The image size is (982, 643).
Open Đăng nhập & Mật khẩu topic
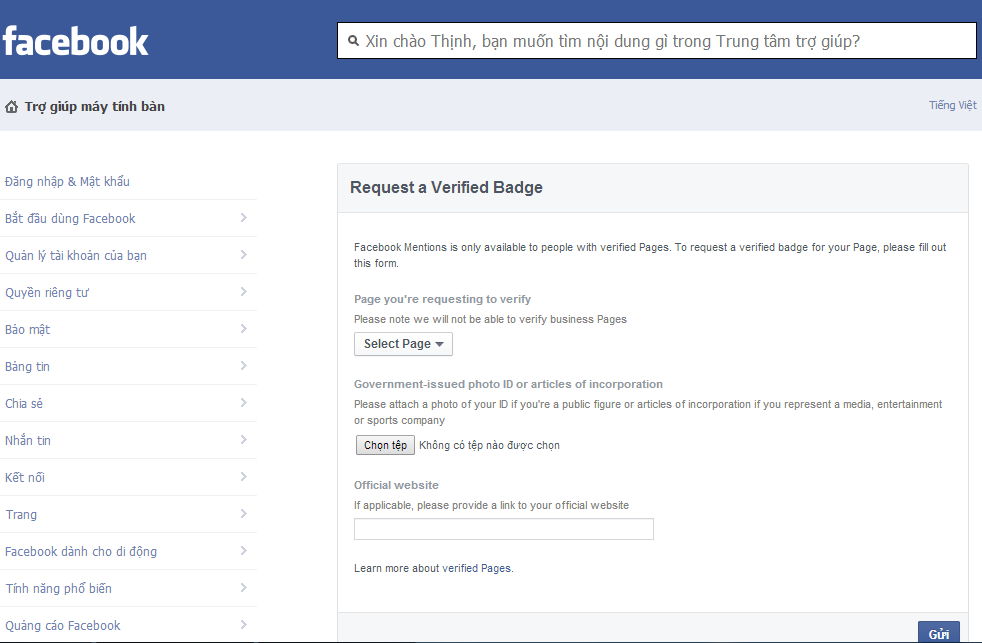pyautogui.click(x=68, y=182)
